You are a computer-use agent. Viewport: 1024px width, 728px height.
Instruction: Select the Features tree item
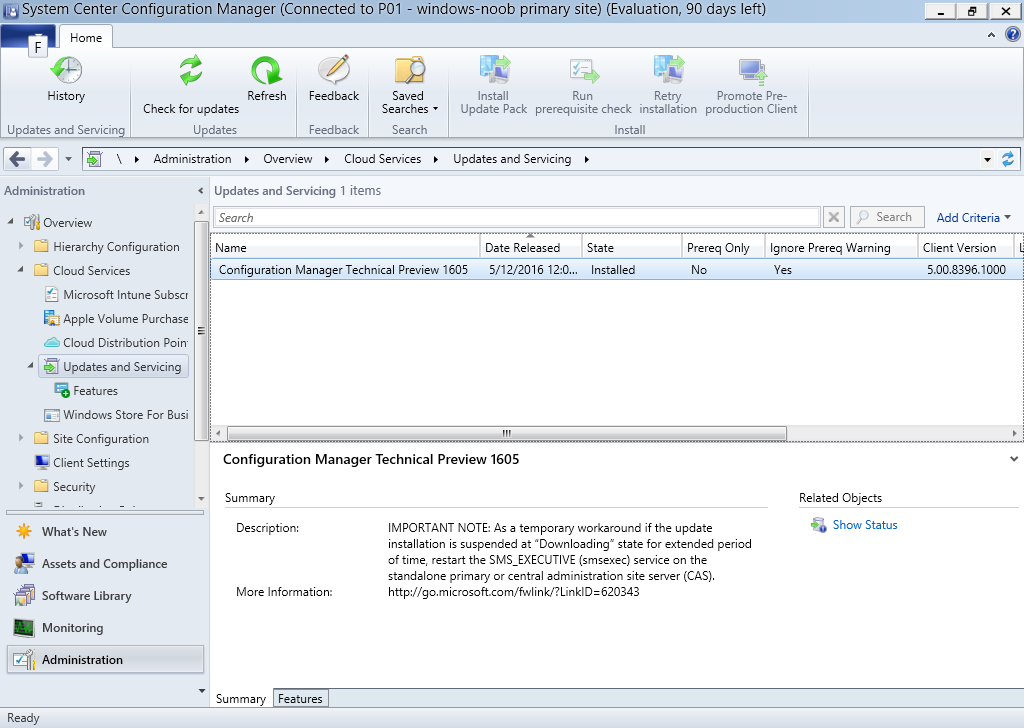coord(86,390)
